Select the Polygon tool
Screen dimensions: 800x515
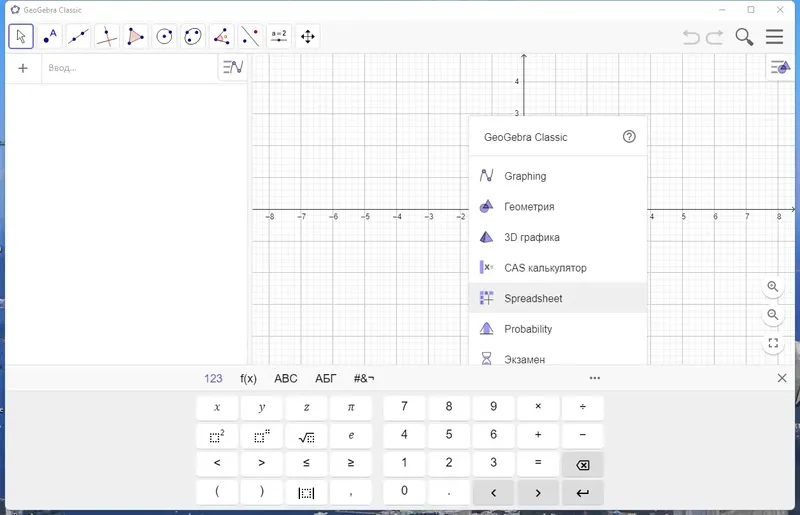[135, 36]
